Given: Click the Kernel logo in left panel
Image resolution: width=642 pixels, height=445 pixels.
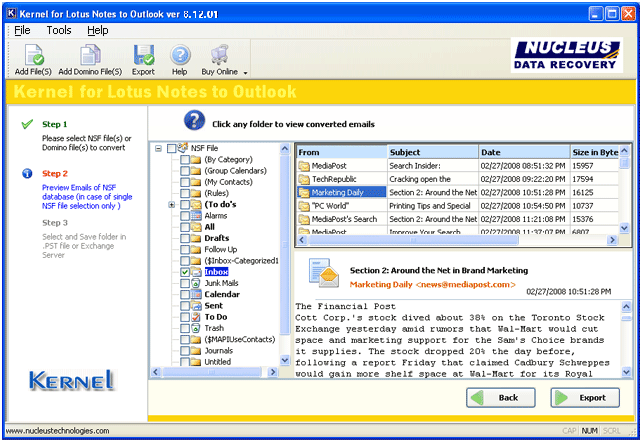Looking at the screenshot, I should (x=72, y=380).
